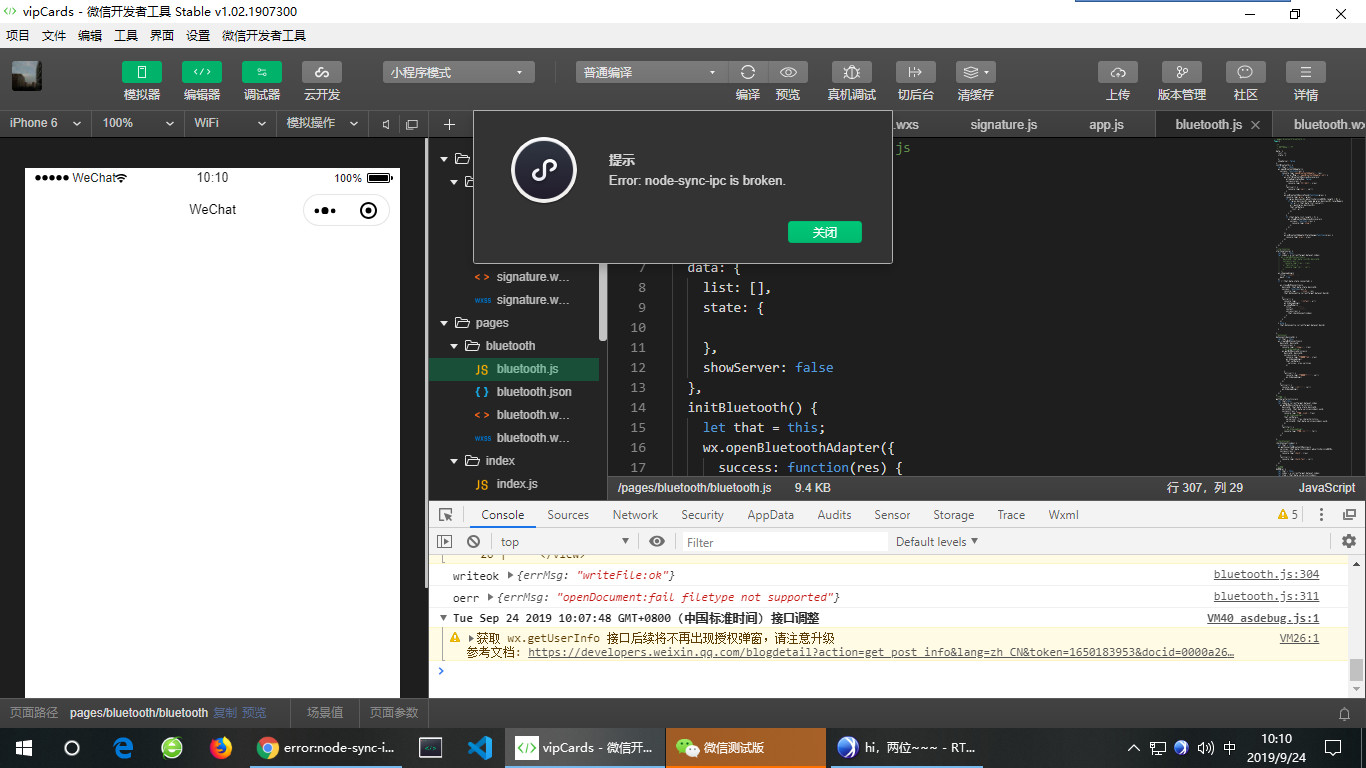Switch to the app.js editor tab
The height and width of the screenshot is (768, 1366).
[x=1106, y=124]
